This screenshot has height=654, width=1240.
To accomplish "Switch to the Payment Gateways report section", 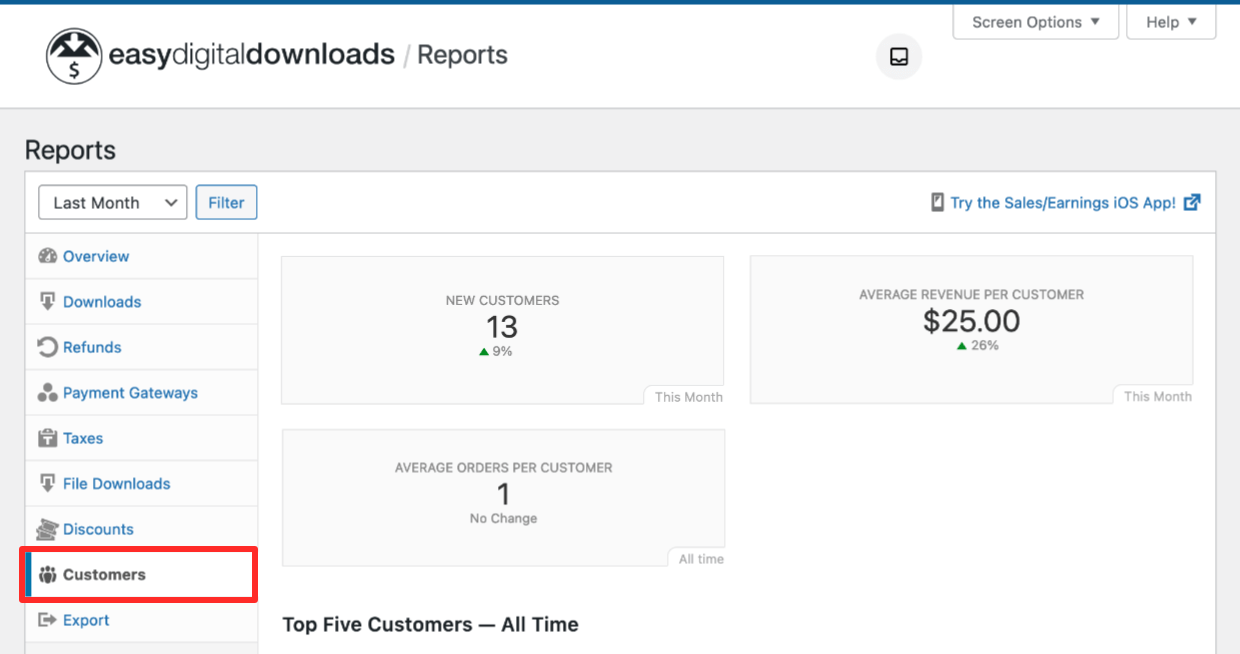I will (129, 392).
